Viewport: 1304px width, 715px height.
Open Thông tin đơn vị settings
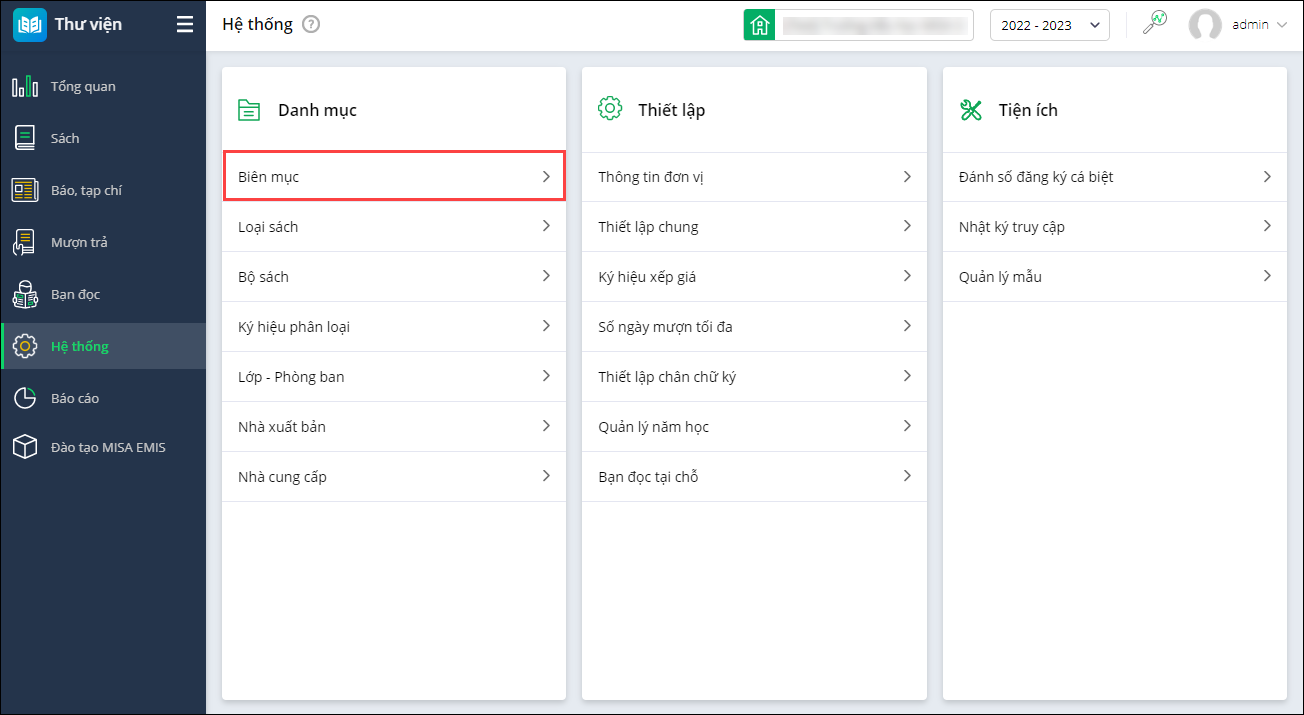pos(754,177)
